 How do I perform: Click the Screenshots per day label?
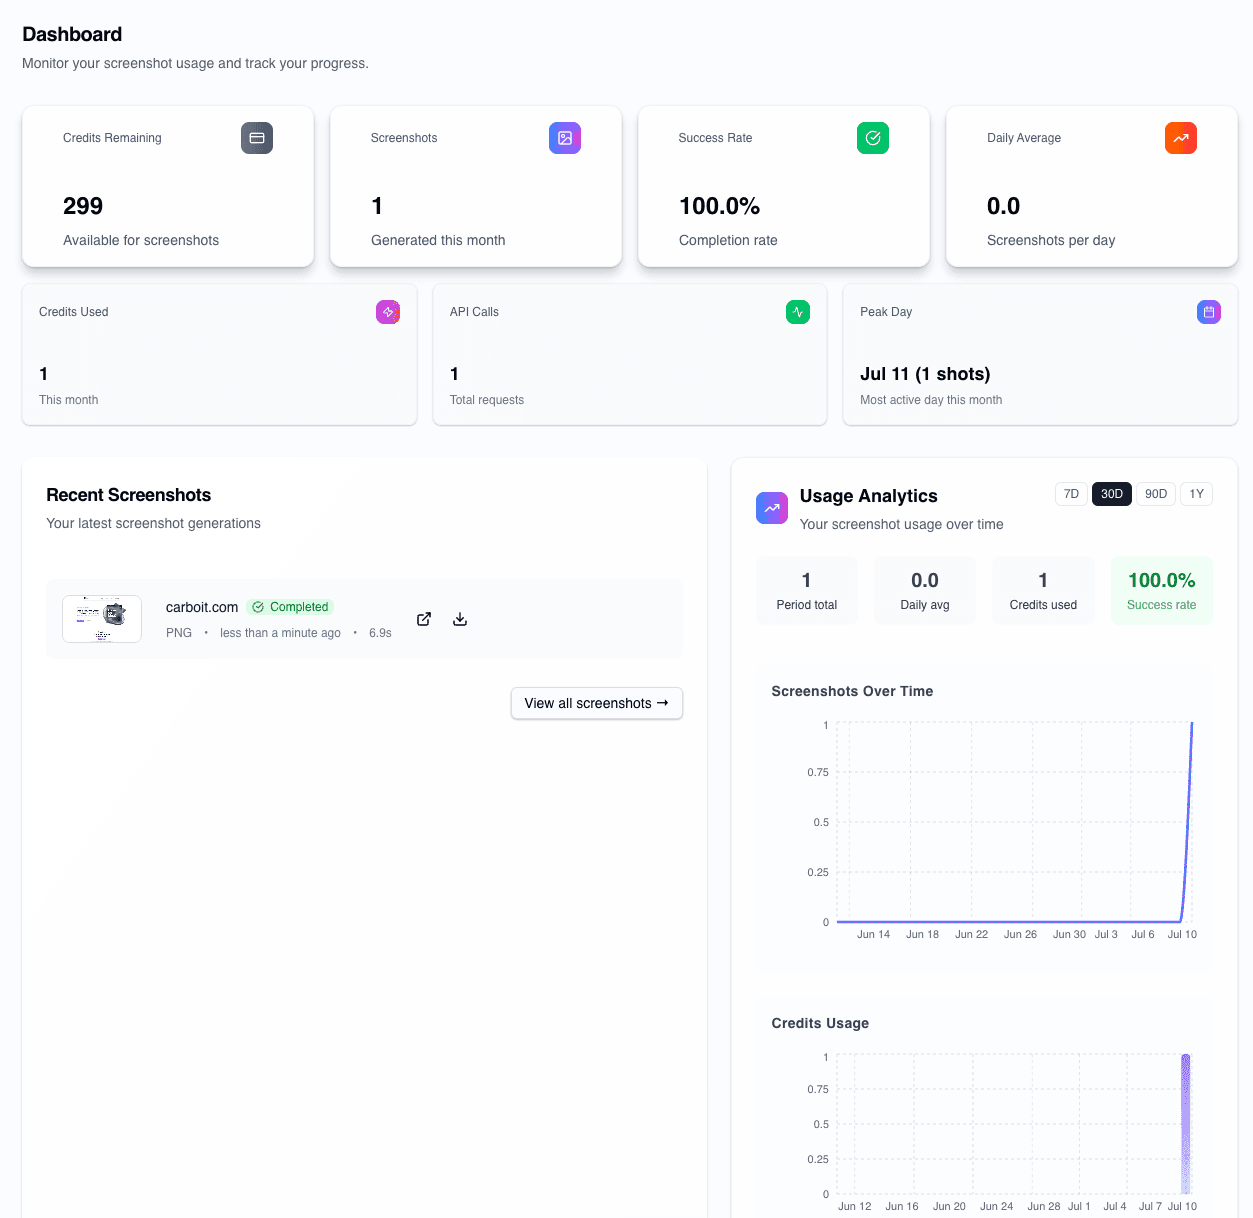tap(1051, 240)
